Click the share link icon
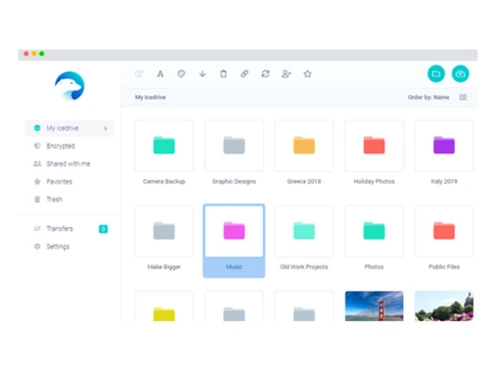The image size is (500, 375). (x=244, y=74)
